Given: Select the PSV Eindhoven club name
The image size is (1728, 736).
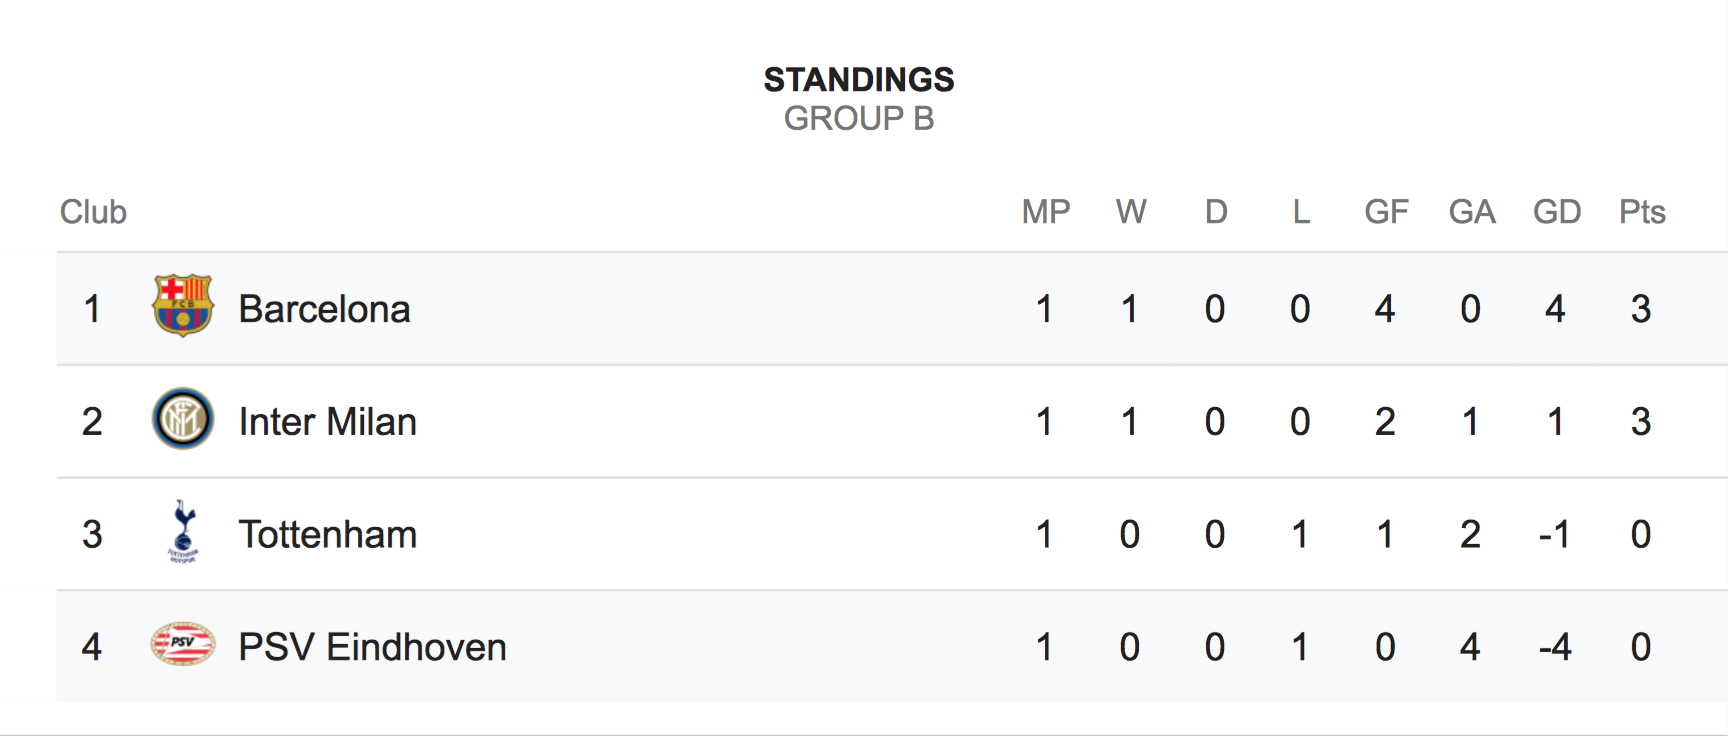Looking at the screenshot, I should click(372, 647).
